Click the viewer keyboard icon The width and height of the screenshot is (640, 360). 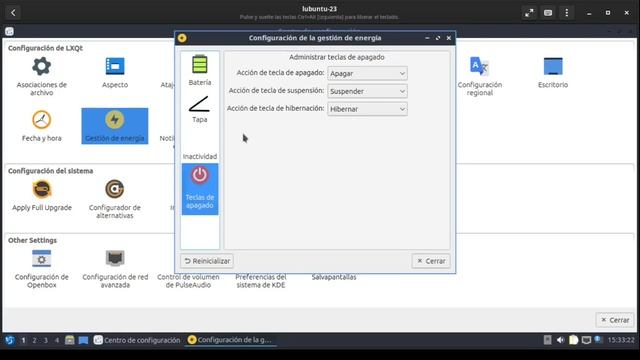pos(548,13)
